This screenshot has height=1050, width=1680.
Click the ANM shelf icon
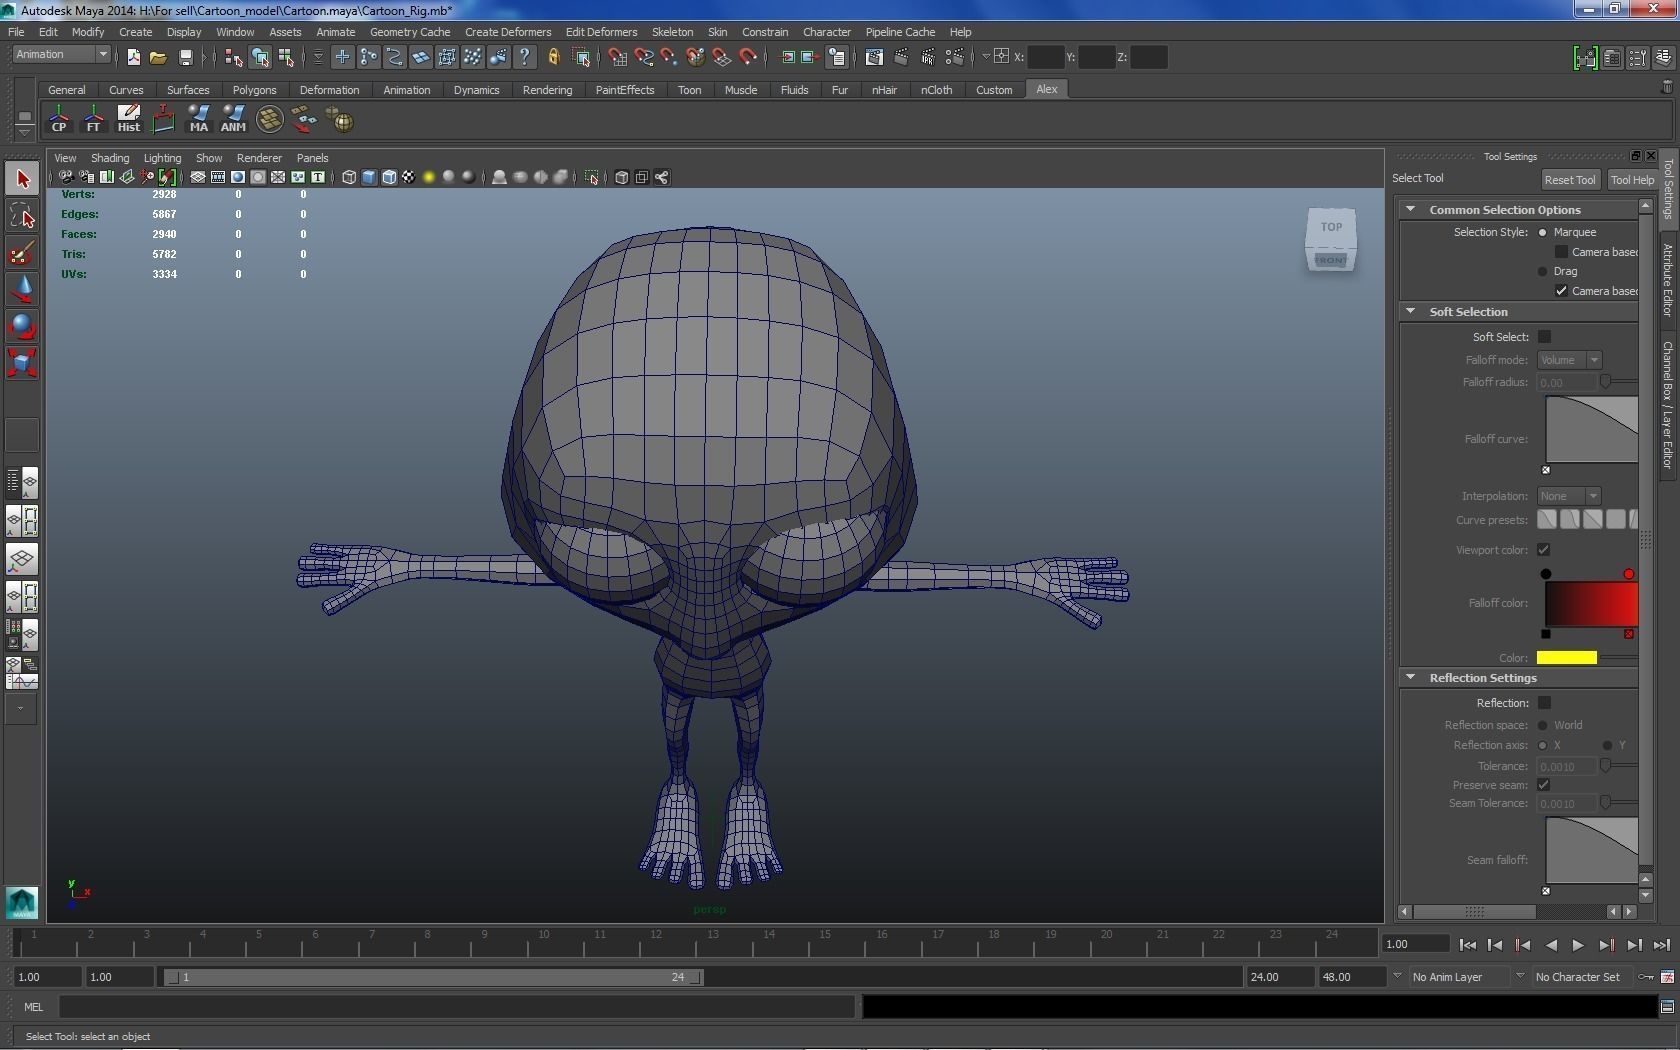(233, 120)
